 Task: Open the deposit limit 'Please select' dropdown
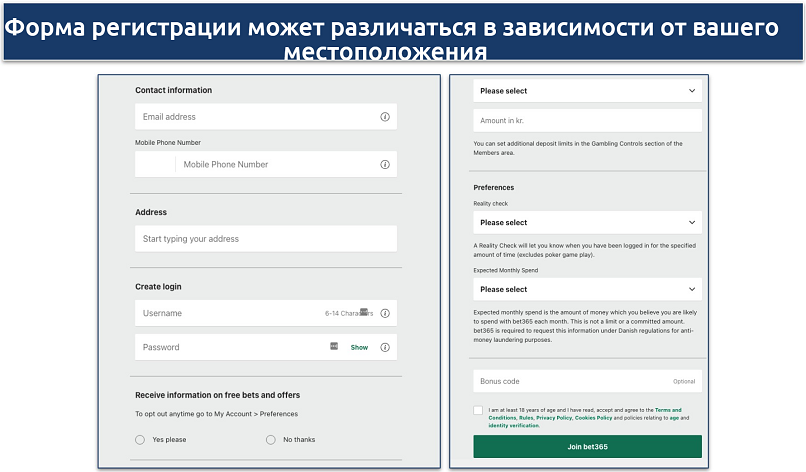[587, 91]
